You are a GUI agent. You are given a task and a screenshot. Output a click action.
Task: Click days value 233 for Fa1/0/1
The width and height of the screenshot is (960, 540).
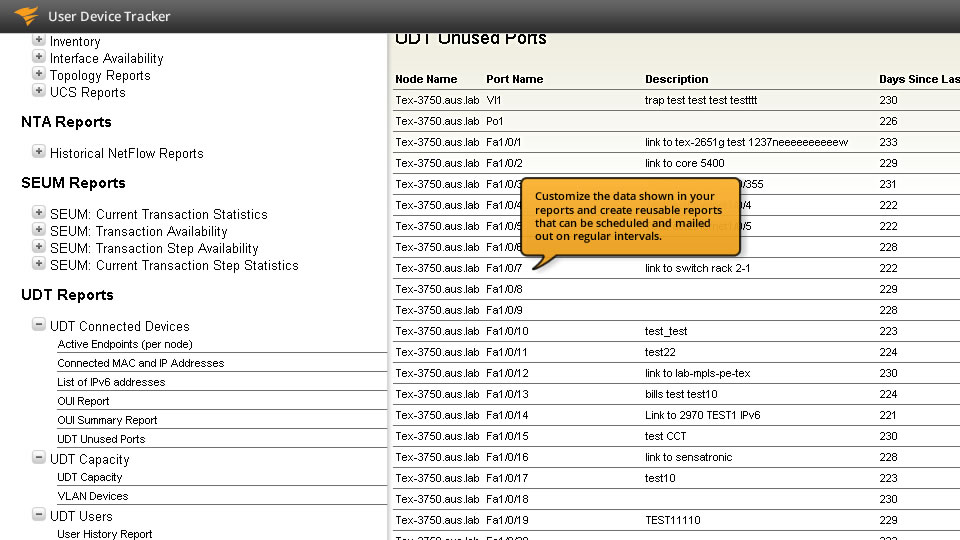tap(888, 142)
